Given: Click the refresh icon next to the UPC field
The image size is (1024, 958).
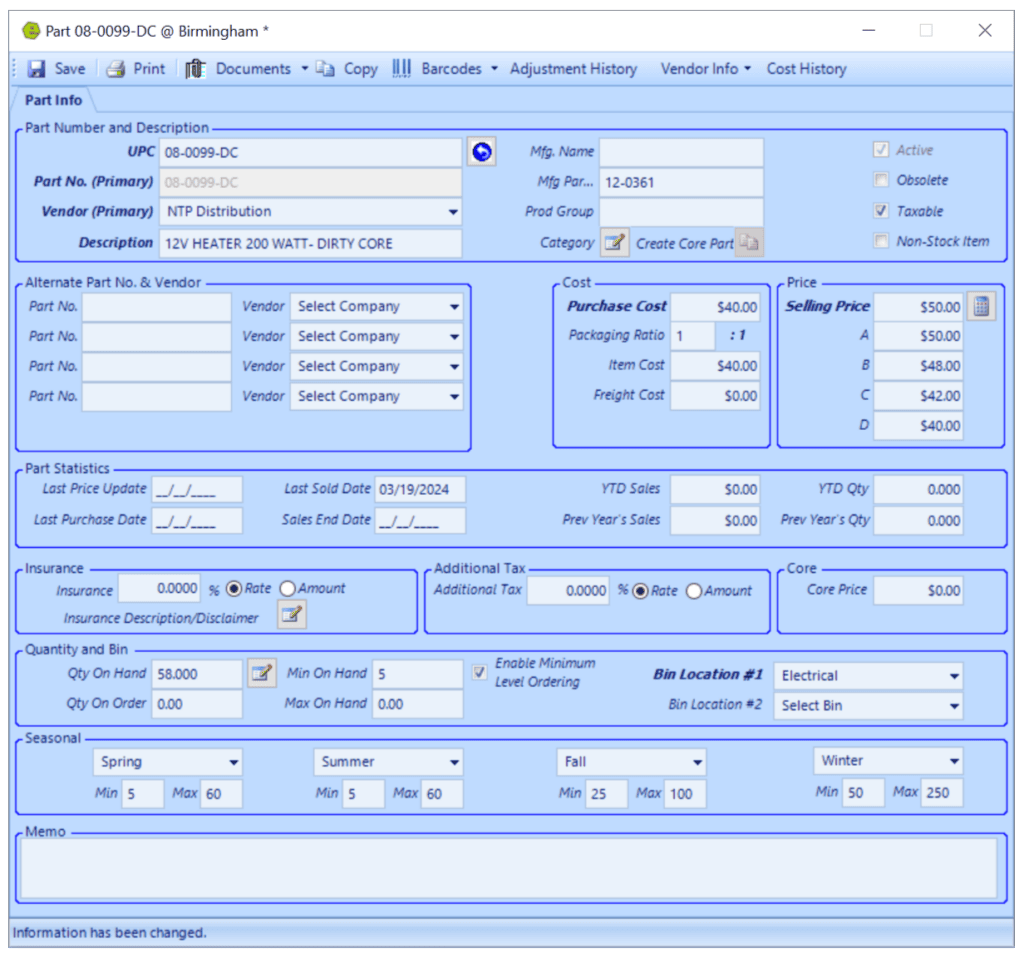Looking at the screenshot, I should coord(481,151).
